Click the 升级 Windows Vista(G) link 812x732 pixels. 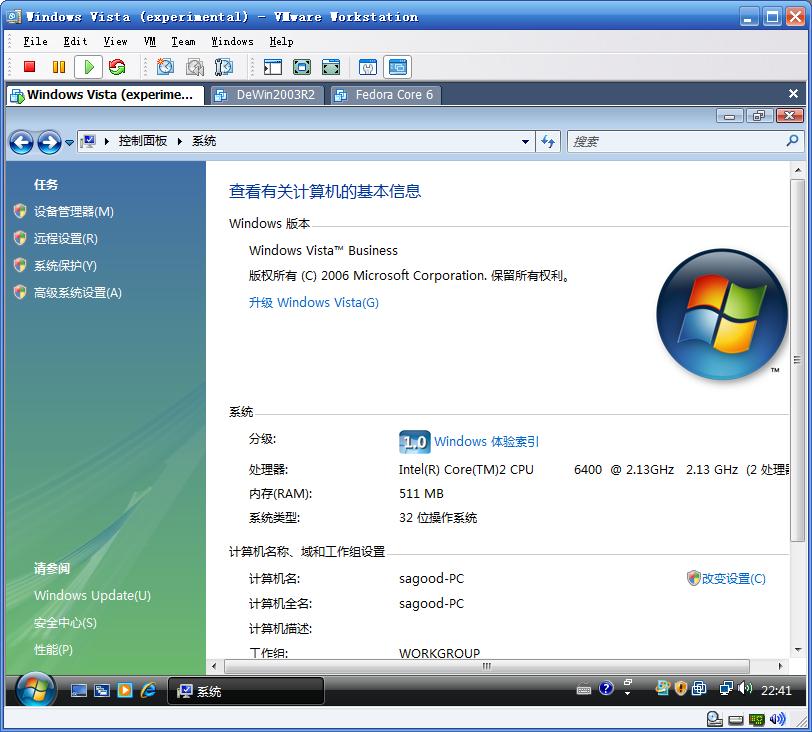(314, 302)
